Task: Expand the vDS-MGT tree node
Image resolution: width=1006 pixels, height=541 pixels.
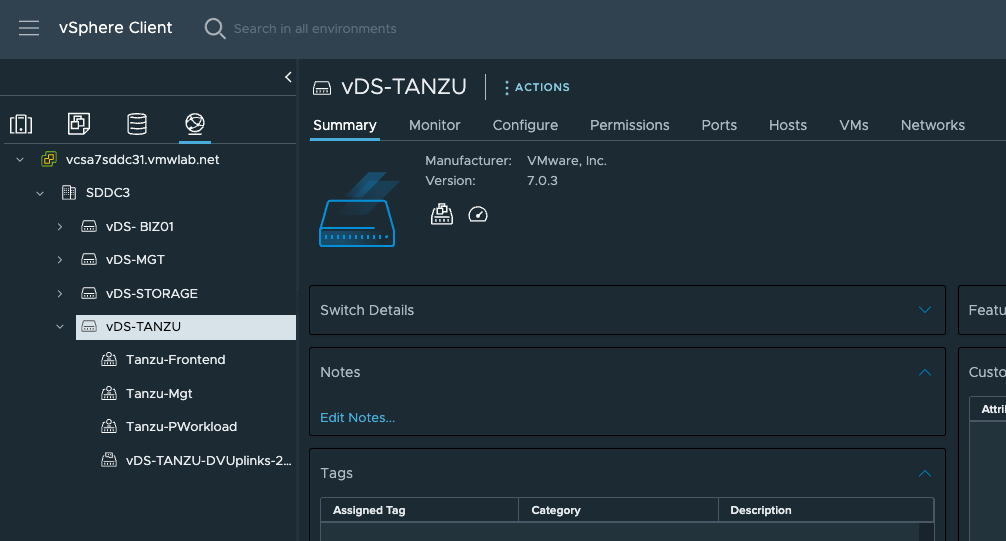Action: pos(60,259)
